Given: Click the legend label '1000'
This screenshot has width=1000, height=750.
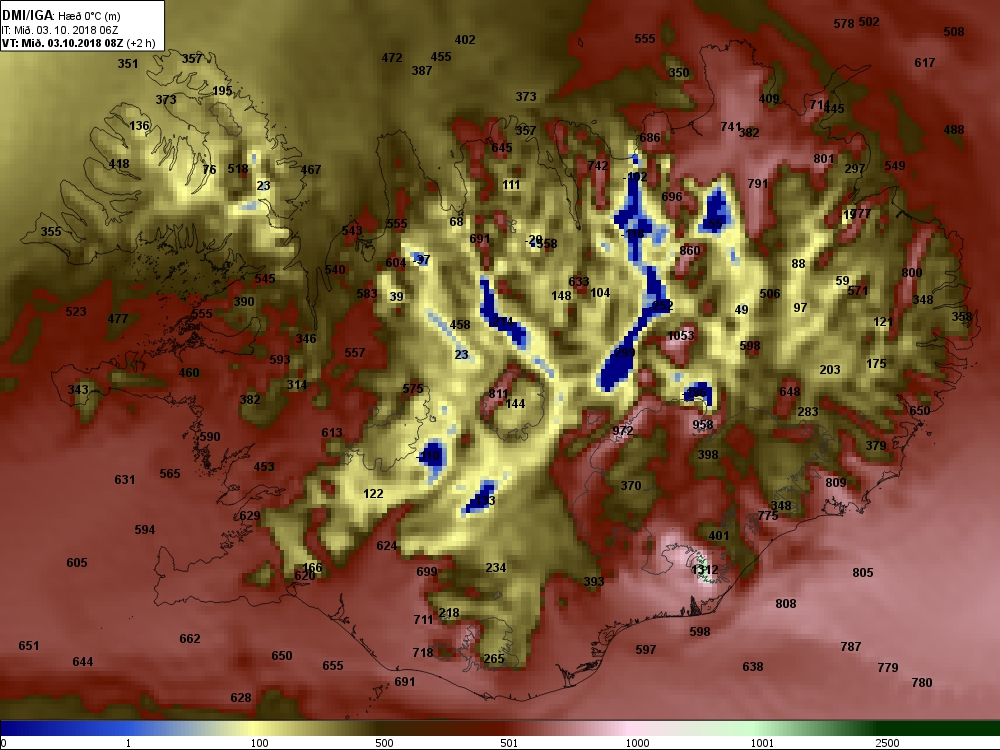Looking at the screenshot, I should click(x=637, y=743).
